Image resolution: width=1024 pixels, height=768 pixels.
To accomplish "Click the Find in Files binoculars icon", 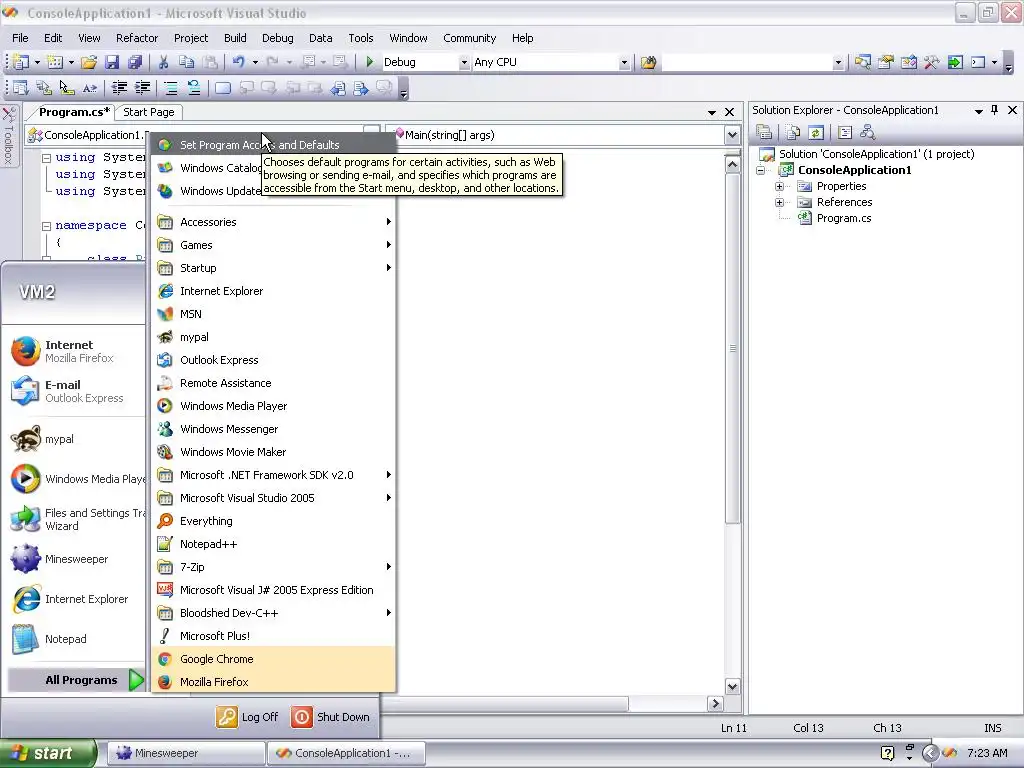I will pos(648,62).
